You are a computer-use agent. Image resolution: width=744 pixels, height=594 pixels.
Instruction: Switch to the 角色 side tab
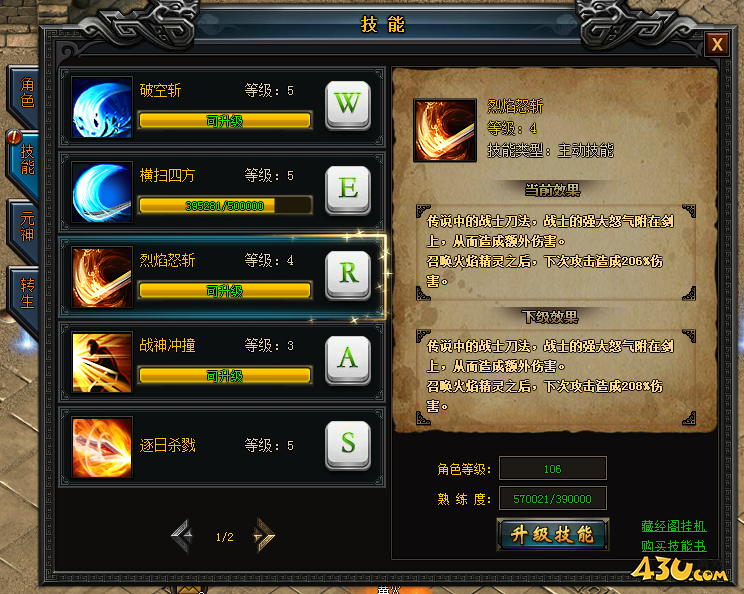(x=26, y=93)
